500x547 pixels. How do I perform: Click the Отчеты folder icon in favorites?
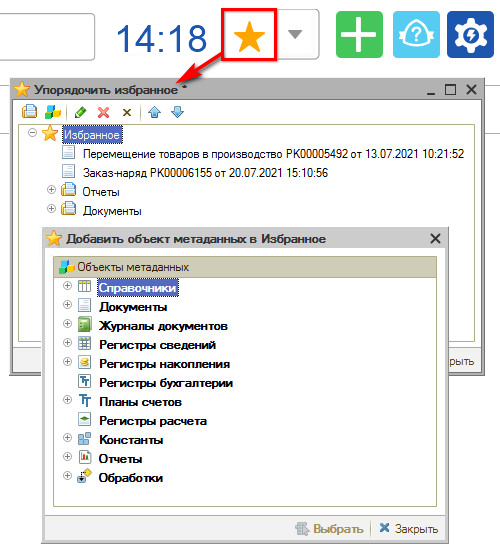[68, 189]
